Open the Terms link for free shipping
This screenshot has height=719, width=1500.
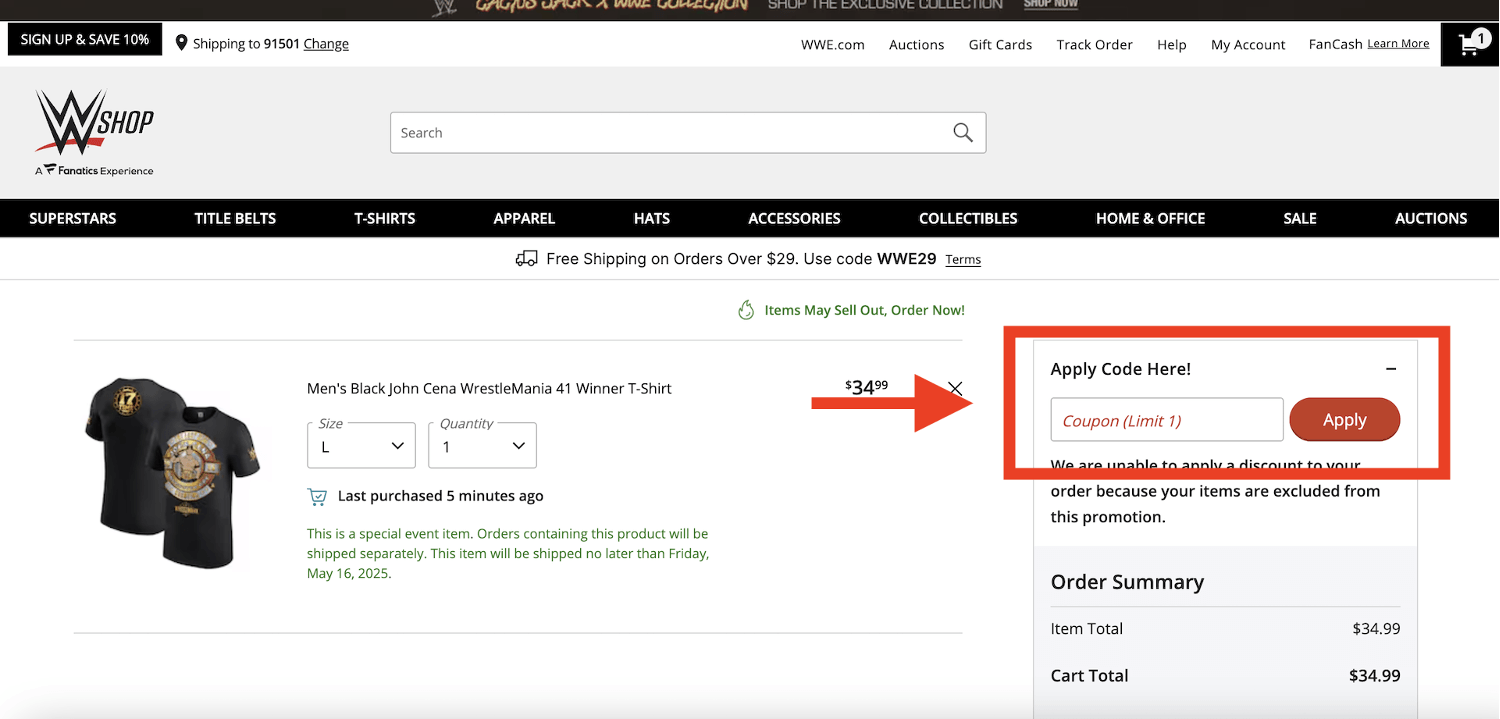pos(962,259)
